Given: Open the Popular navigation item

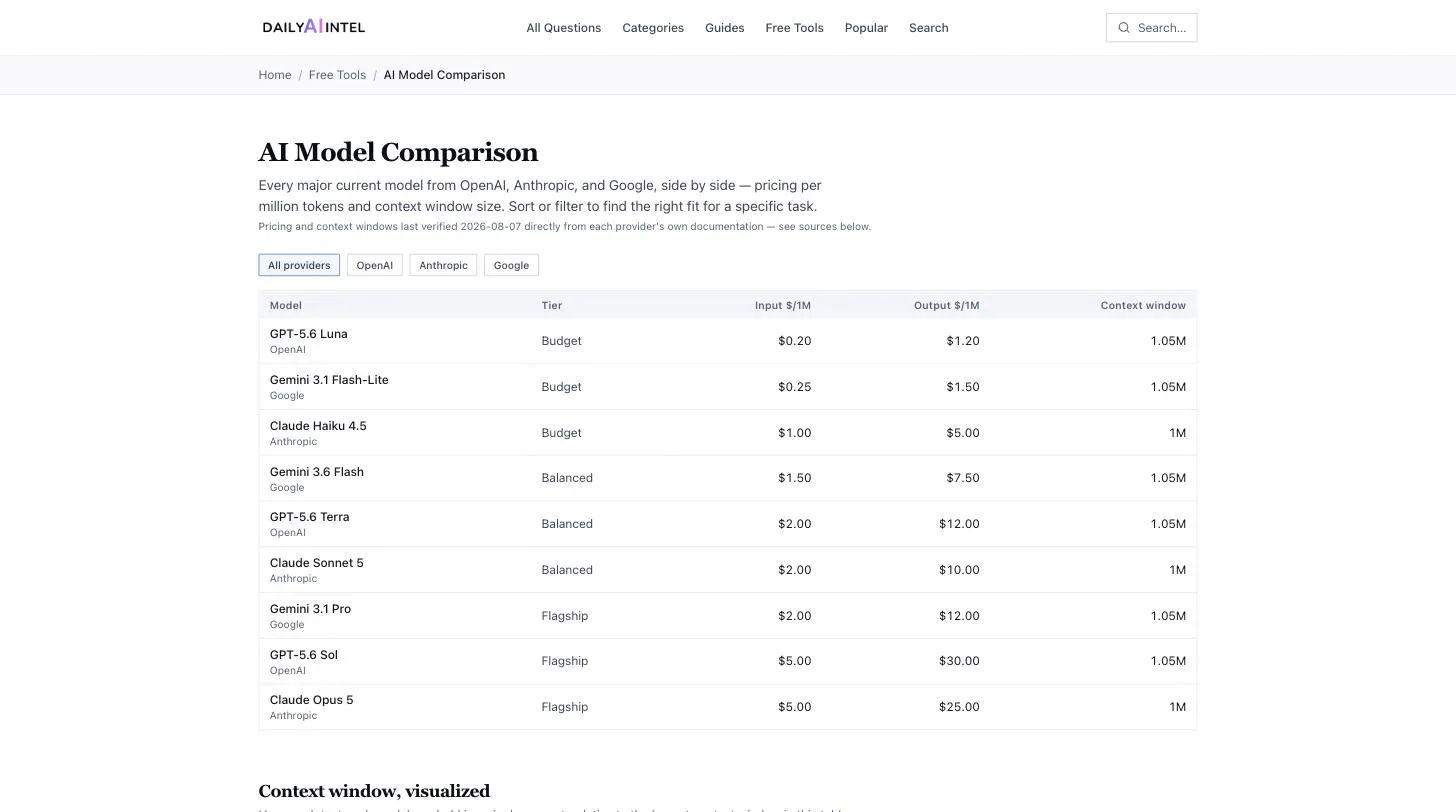Looking at the screenshot, I should 866,28.
